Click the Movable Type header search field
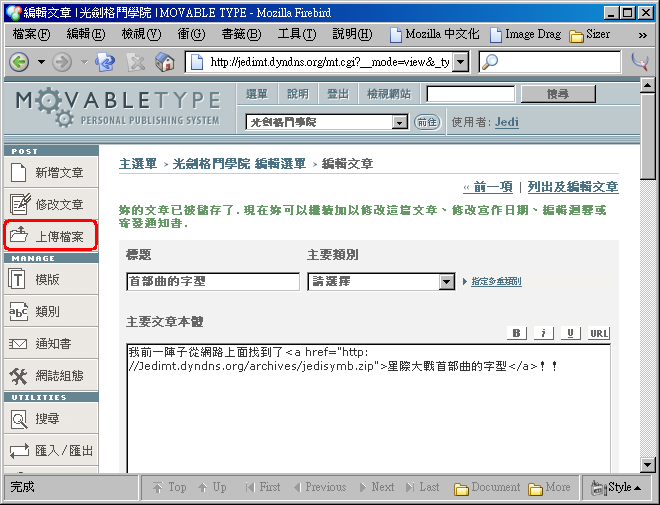The width and height of the screenshot is (660, 505). (x=471, y=94)
